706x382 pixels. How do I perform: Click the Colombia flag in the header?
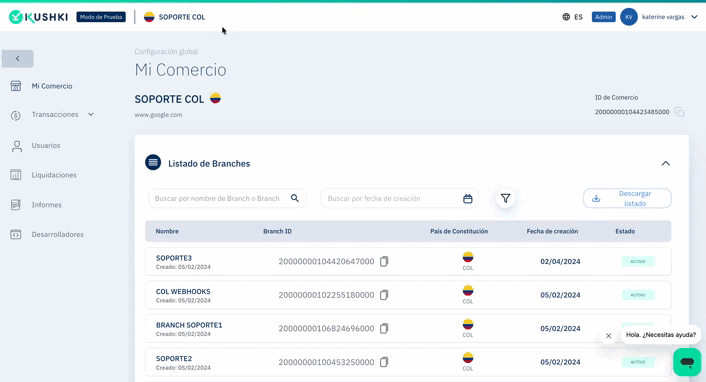click(x=149, y=17)
